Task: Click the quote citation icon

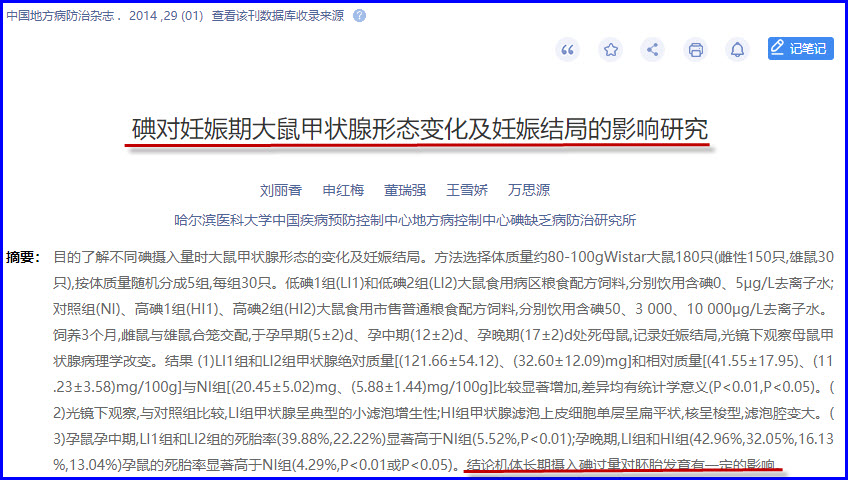Action: (567, 50)
